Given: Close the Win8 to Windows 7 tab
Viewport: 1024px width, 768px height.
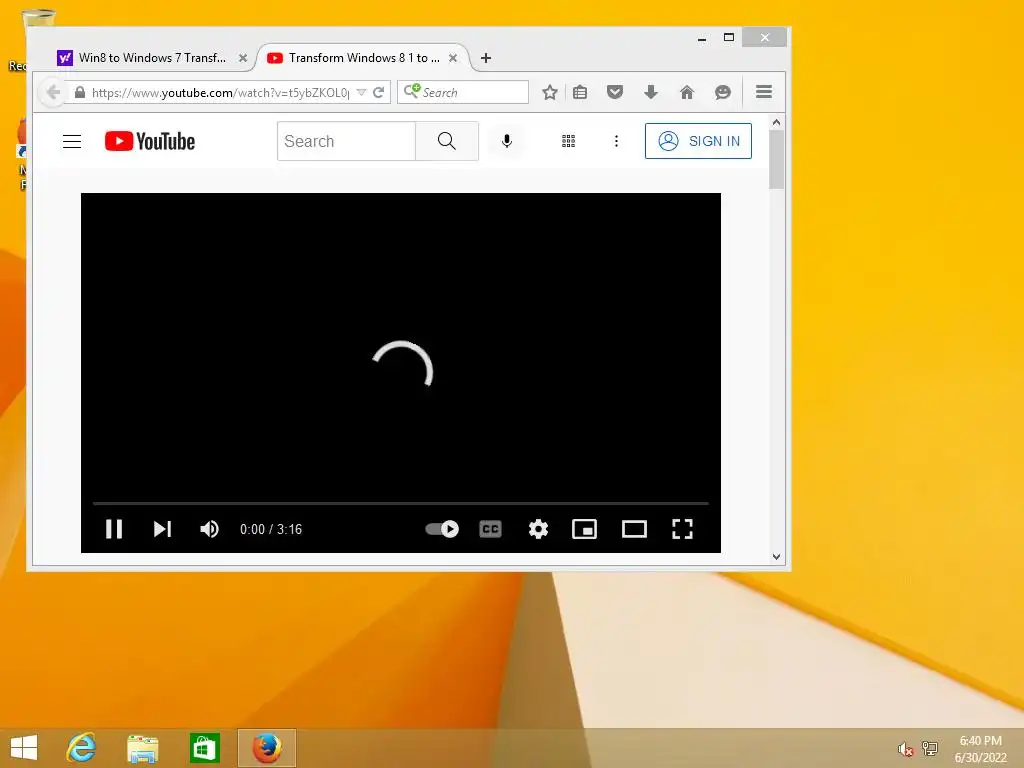Looking at the screenshot, I should [x=243, y=58].
